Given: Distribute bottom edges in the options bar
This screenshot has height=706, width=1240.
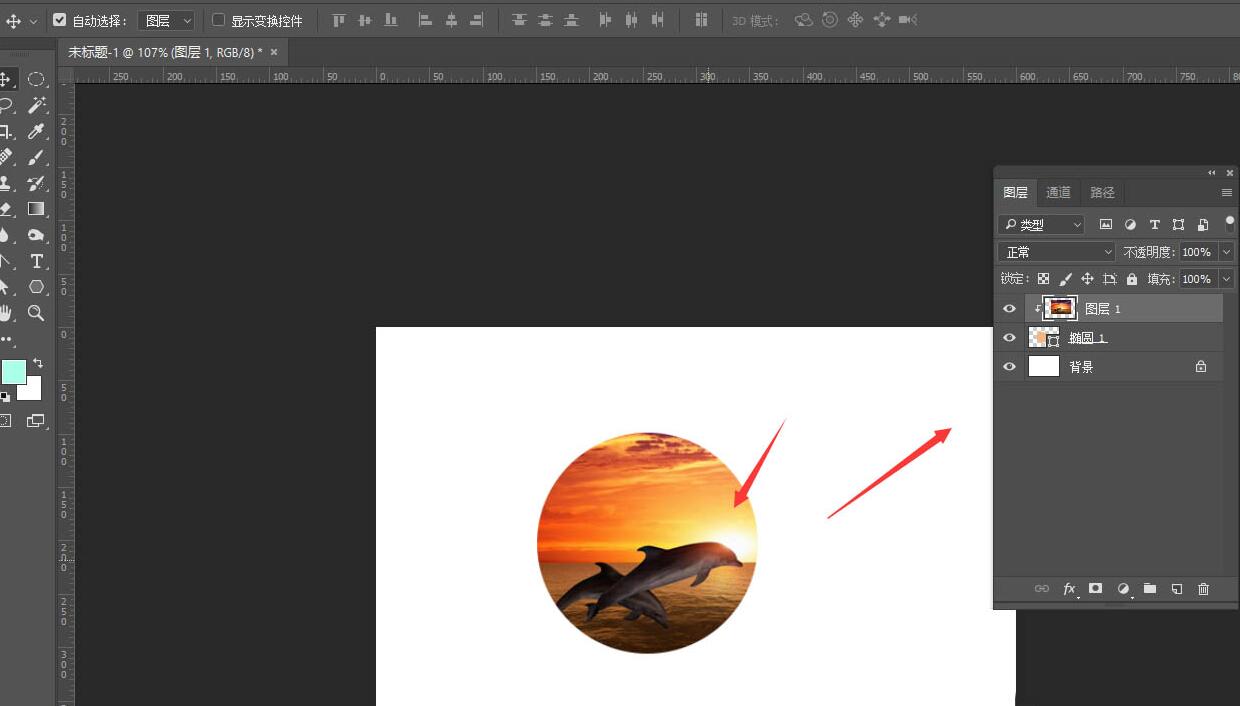Looking at the screenshot, I should tap(571, 20).
